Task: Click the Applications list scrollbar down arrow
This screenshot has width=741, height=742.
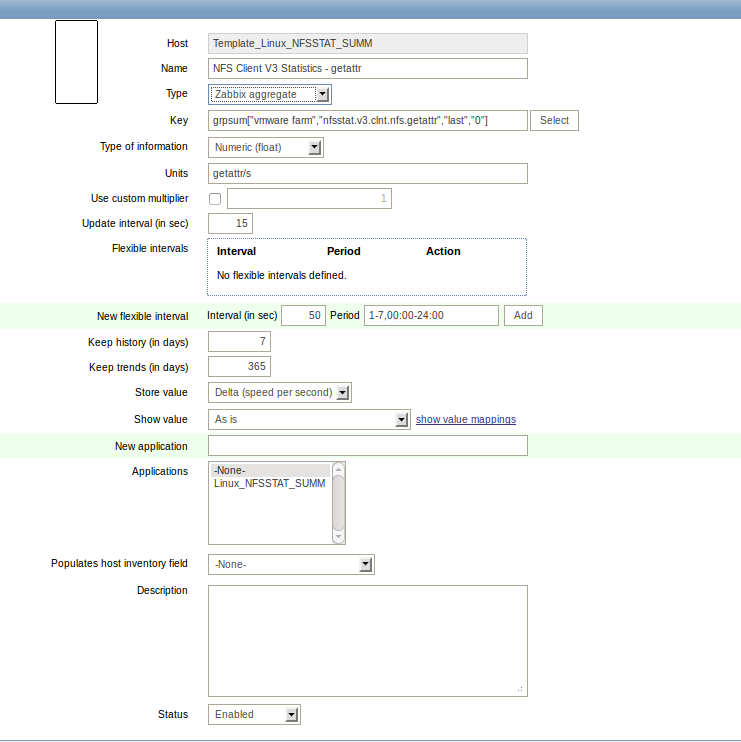Action: (x=338, y=537)
